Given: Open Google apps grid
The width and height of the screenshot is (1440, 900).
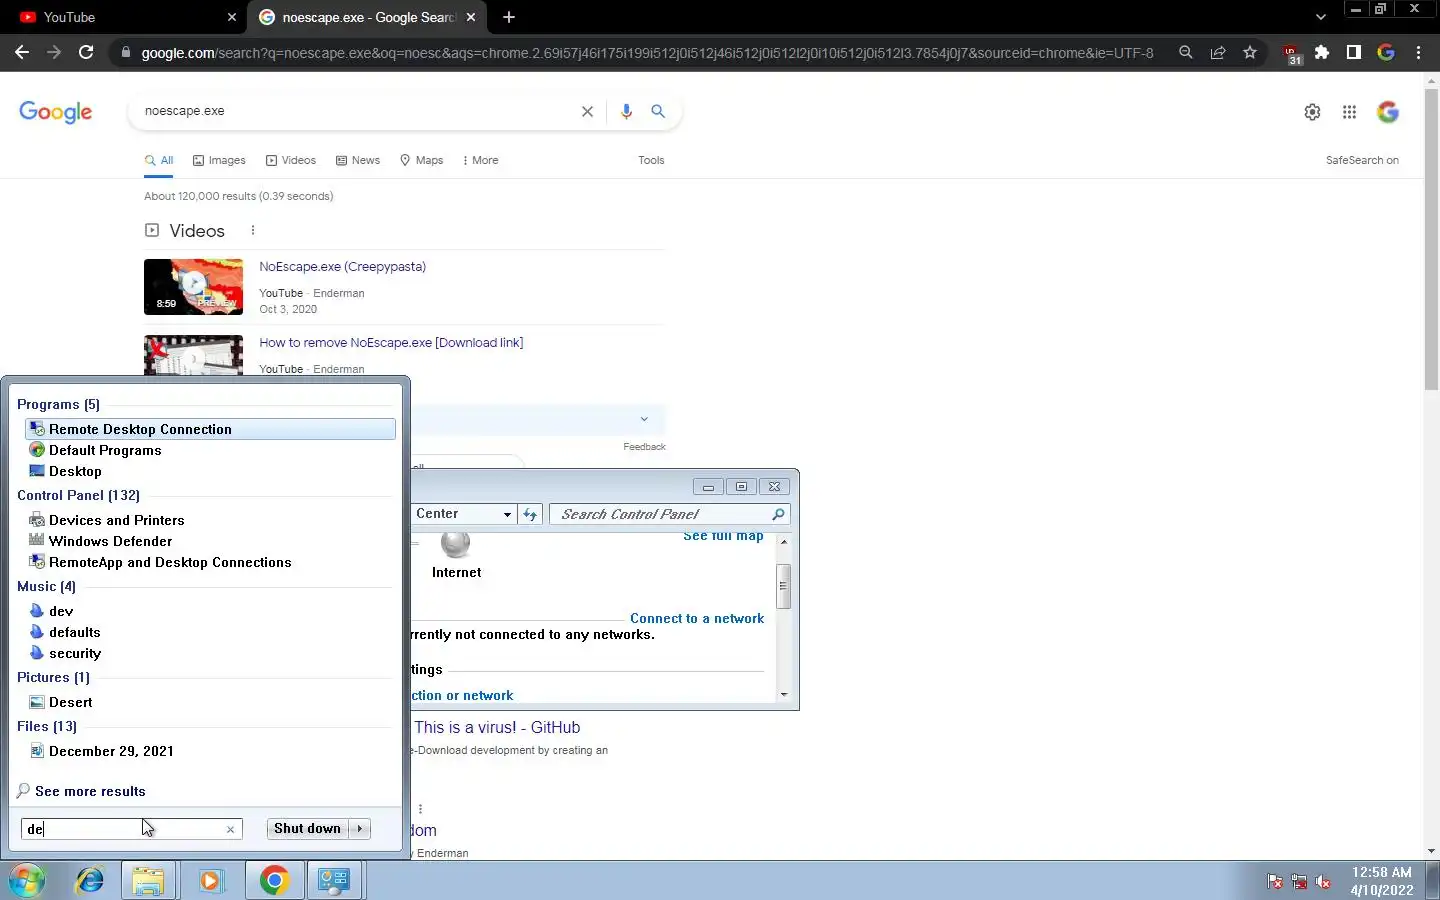Looking at the screenshot, I should pos(1349,112).
